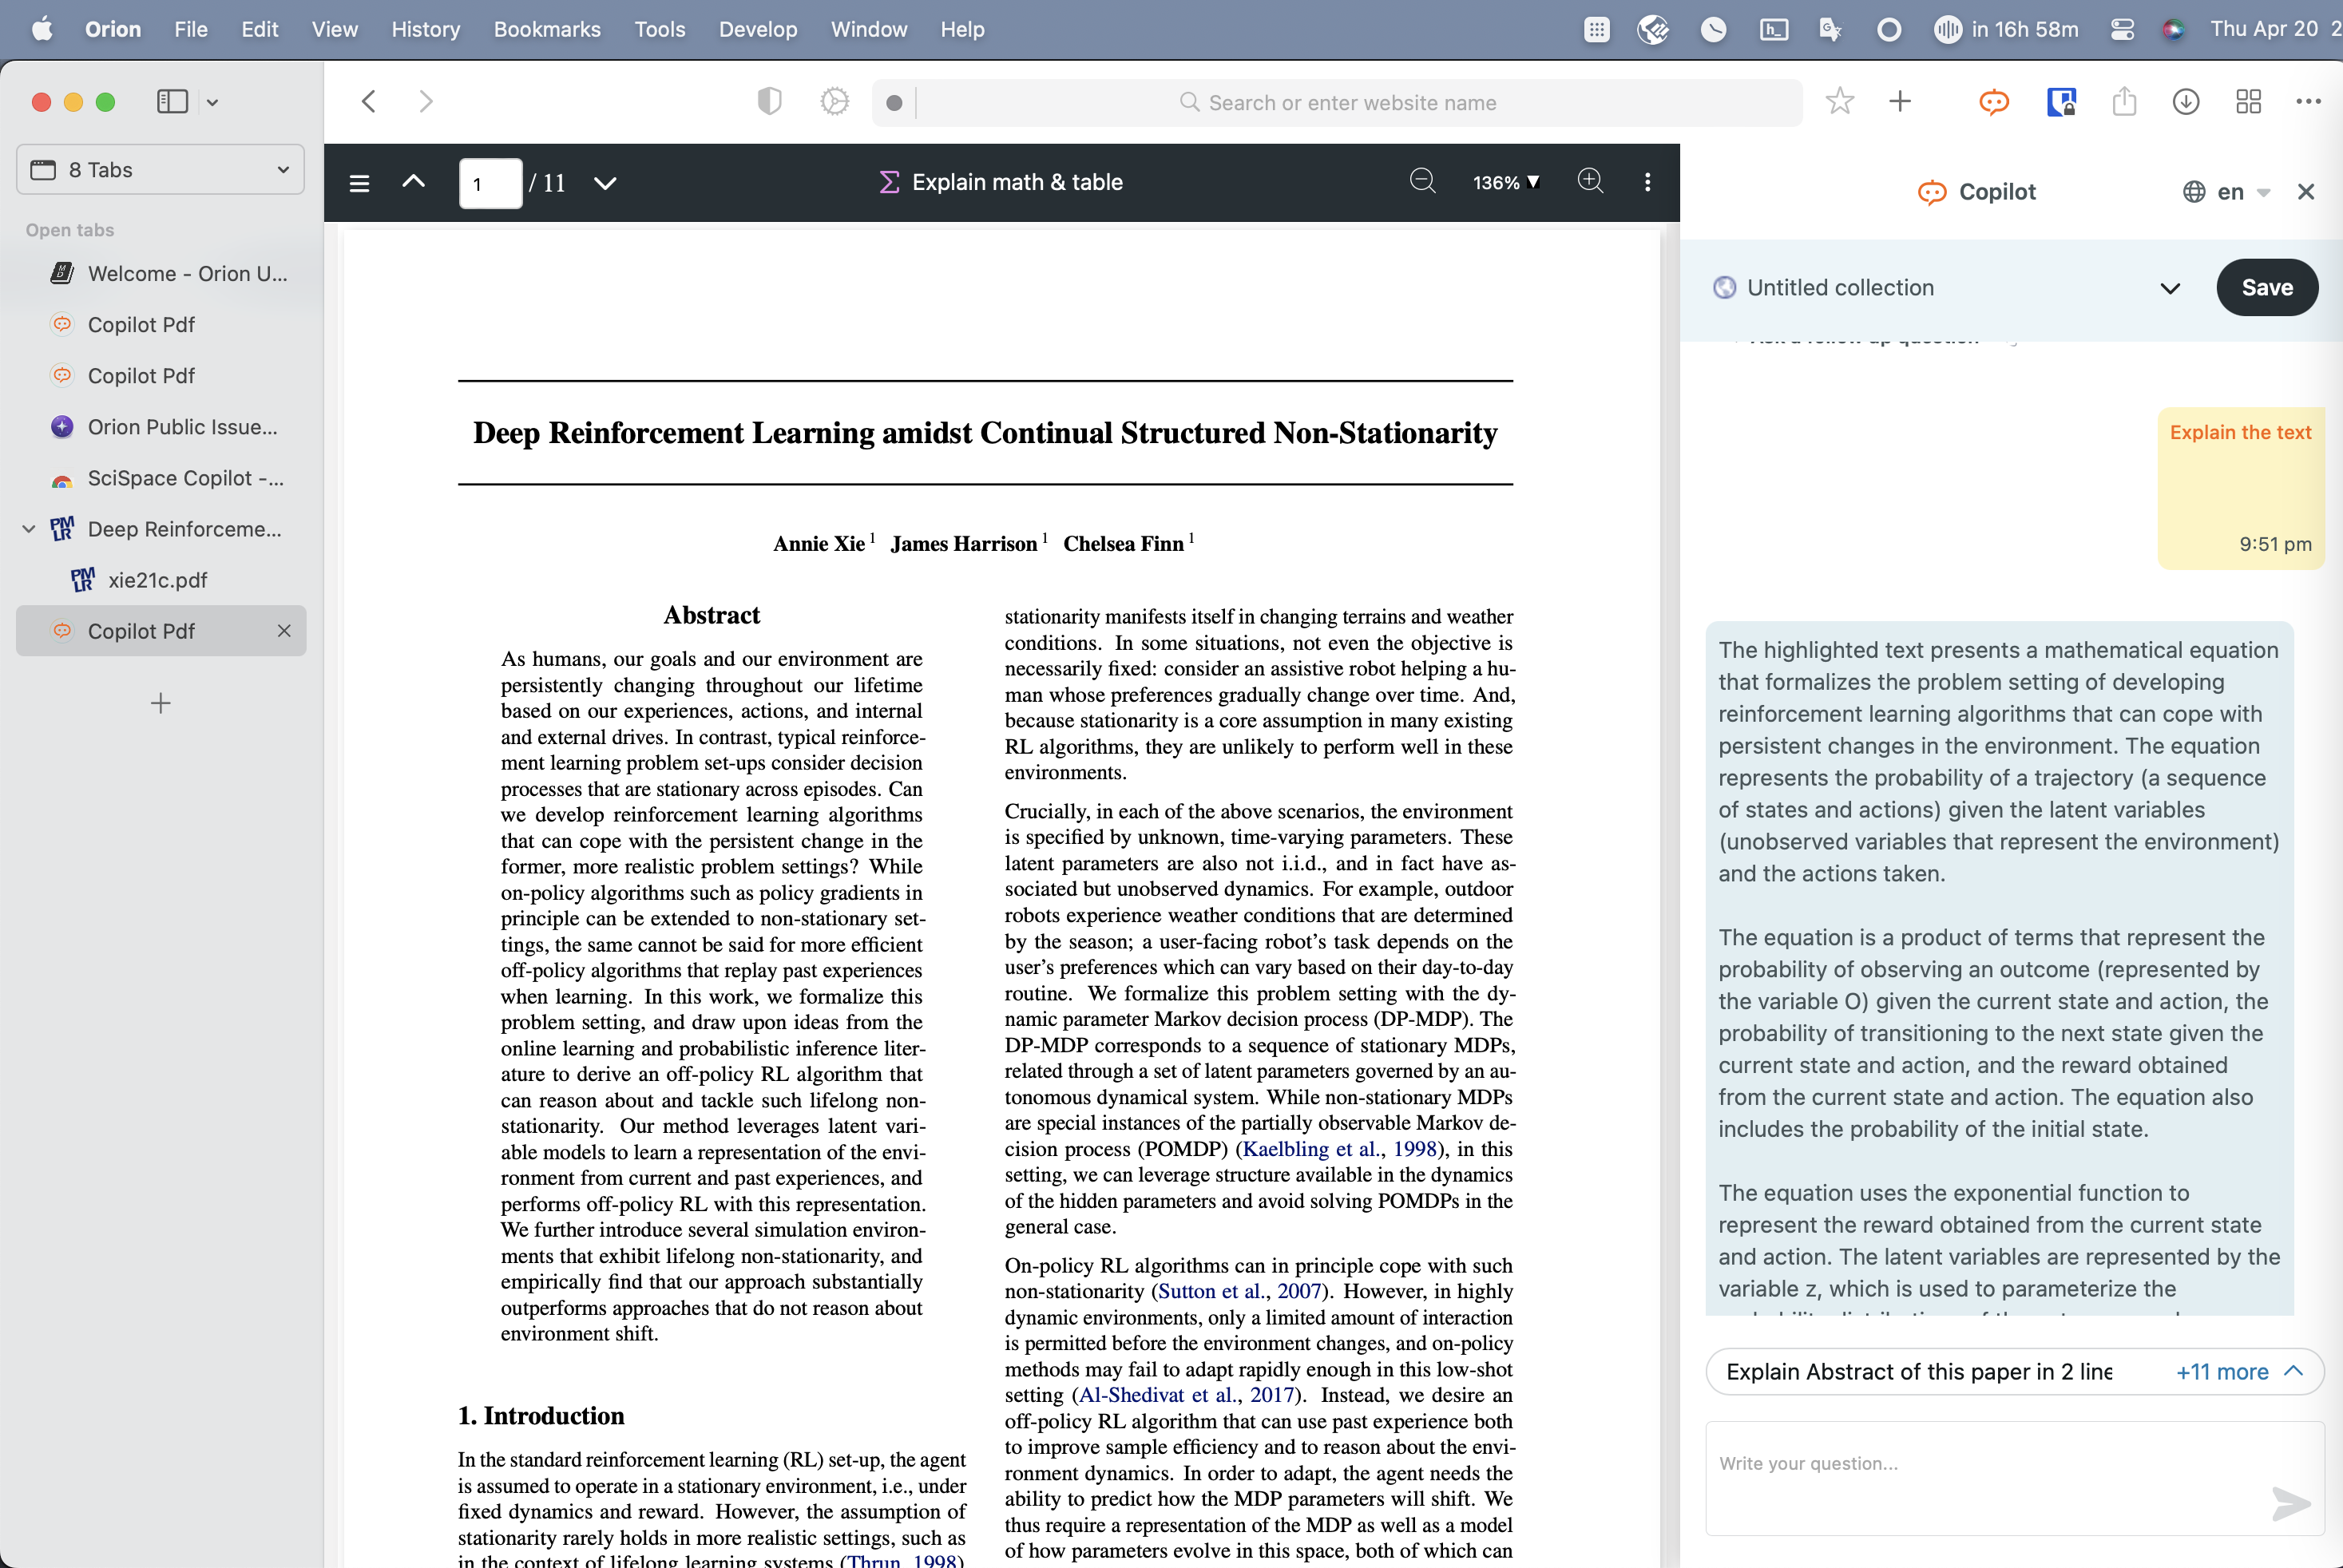Click the Save collection button
The height and width of the screenshot is (1568, 2343).
pyautogui.click(x=2266, y=288)
